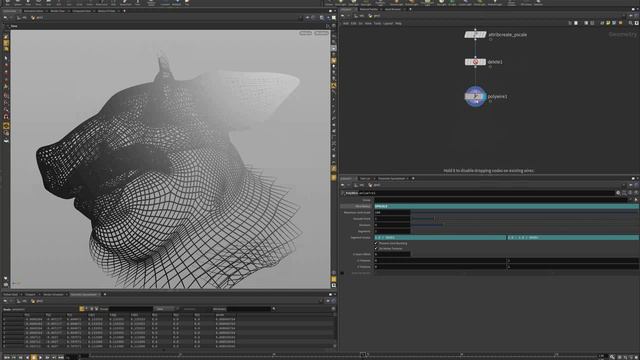This screenshot has height=360, width=640.
Task: Toggle display flag on delete1 node
Action: (x=484, y=62)
